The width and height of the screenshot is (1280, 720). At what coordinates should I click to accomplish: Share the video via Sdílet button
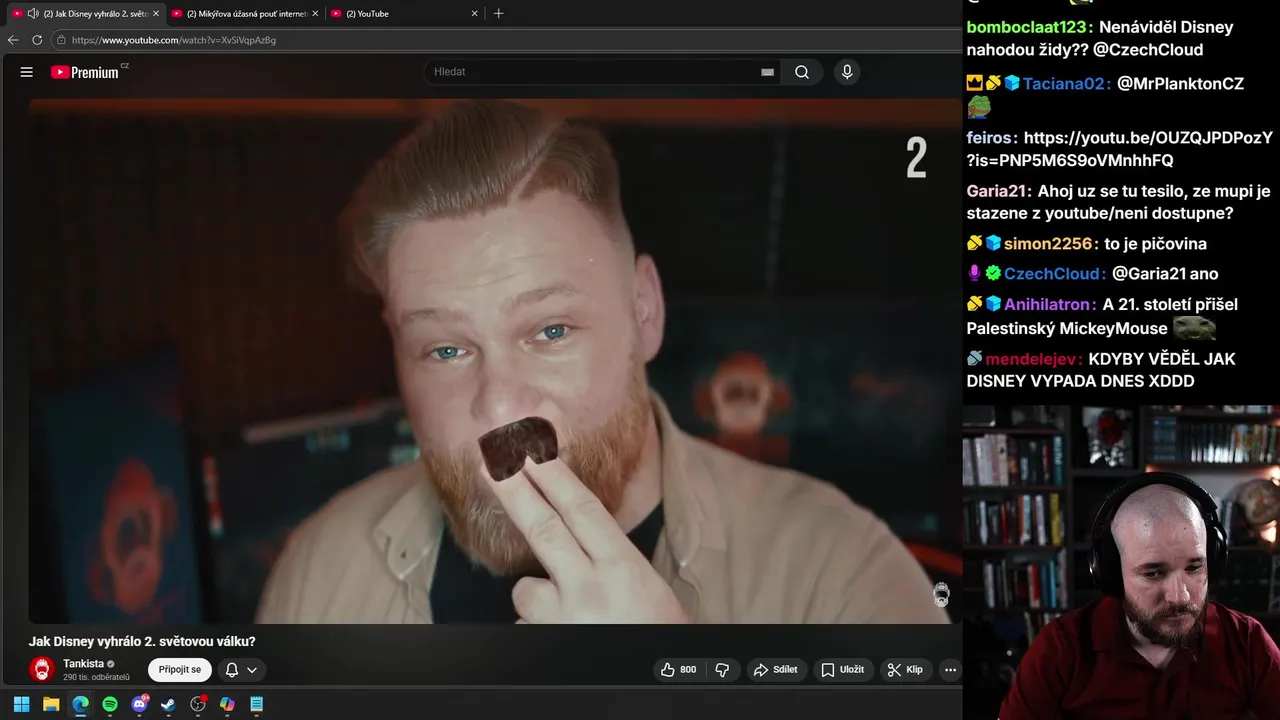[x=776, y=670]
